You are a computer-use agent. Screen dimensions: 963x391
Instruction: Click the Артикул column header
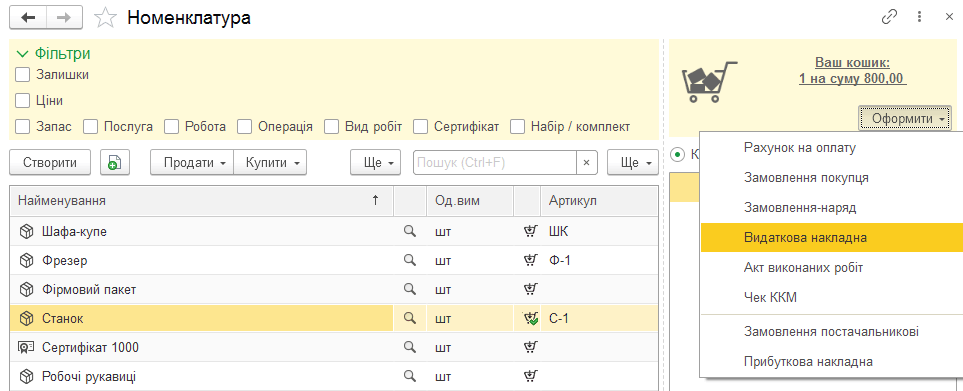599,200
